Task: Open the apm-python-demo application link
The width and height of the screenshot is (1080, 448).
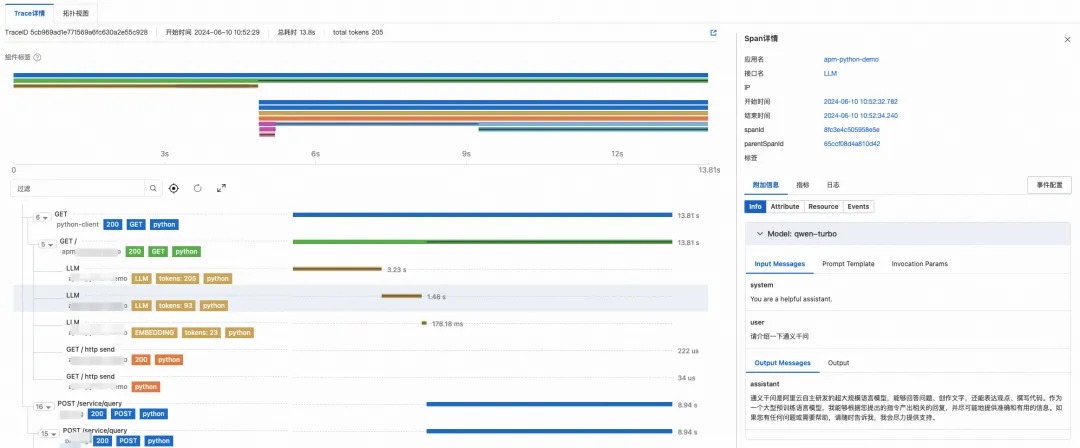Action: (846, 60)
